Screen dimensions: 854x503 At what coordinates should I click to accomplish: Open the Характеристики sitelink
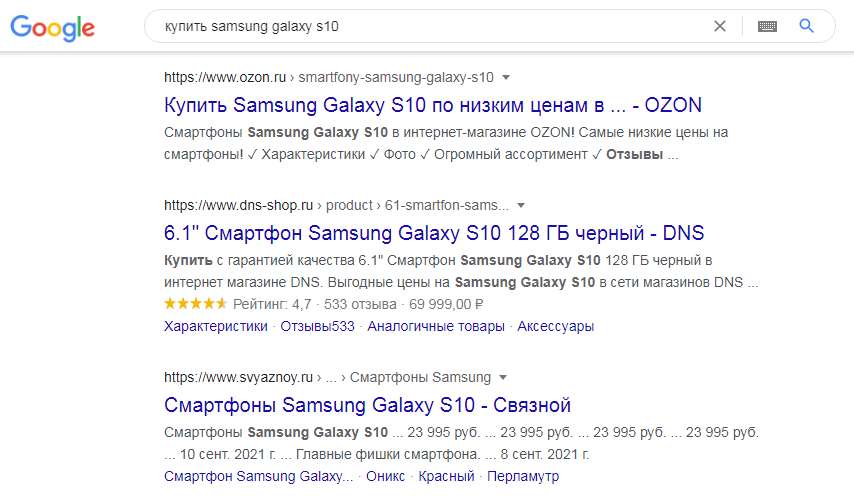click(x=216, y=326)
